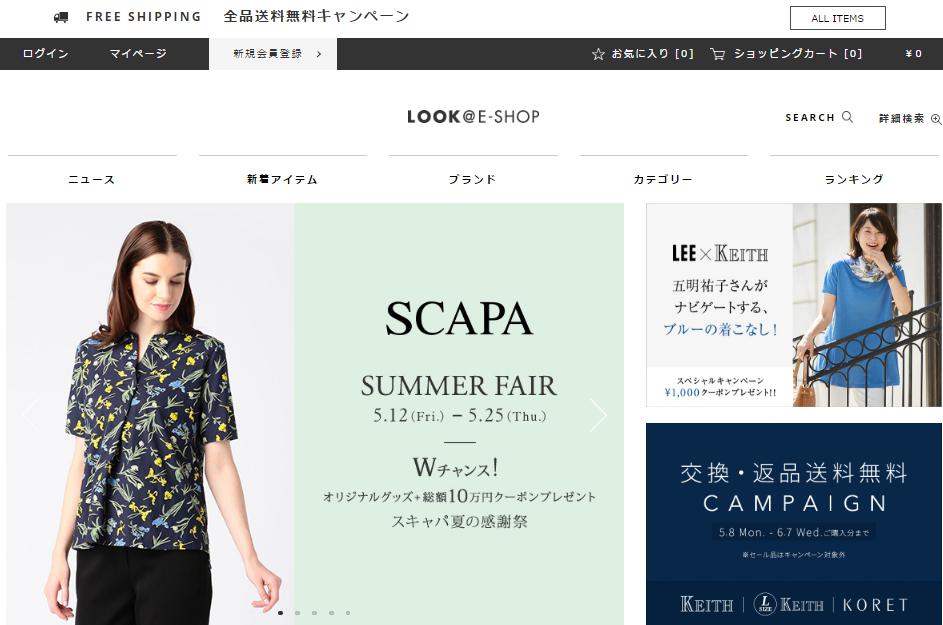Open the LEE × KEITH campaign banner
Image resolution: width=943 pixels, height=625 pixels.
(x=794, y=305)
